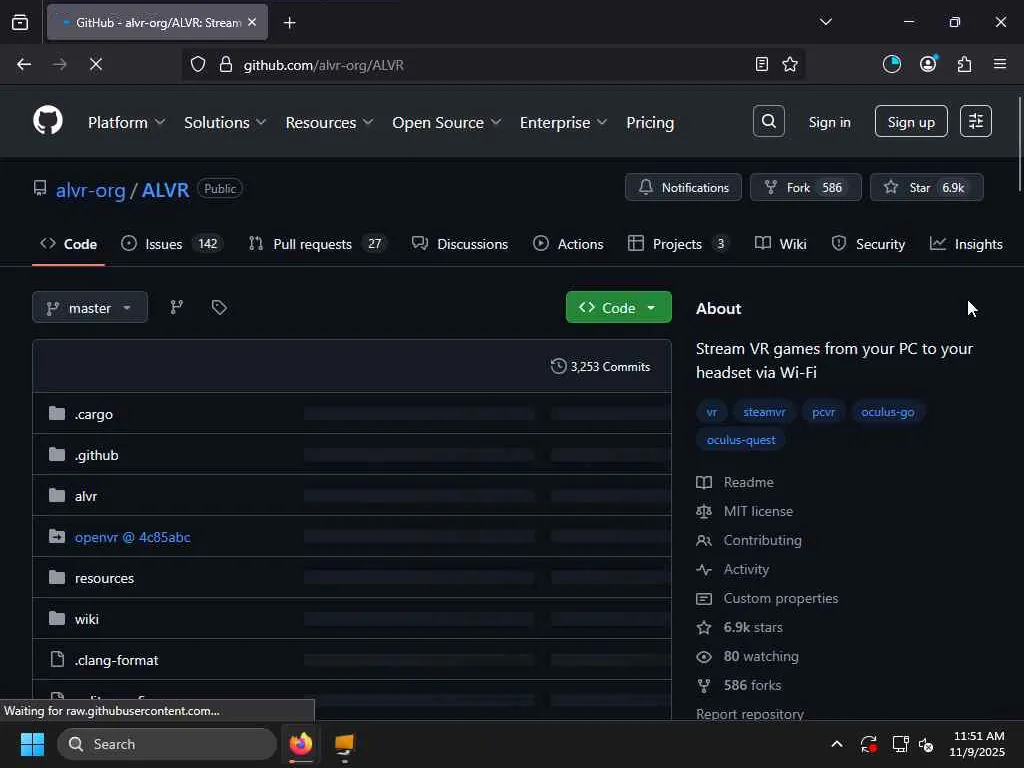Open the alvr-org owner link
This screenshot has width=1024, height=768.
pos(90,190)
